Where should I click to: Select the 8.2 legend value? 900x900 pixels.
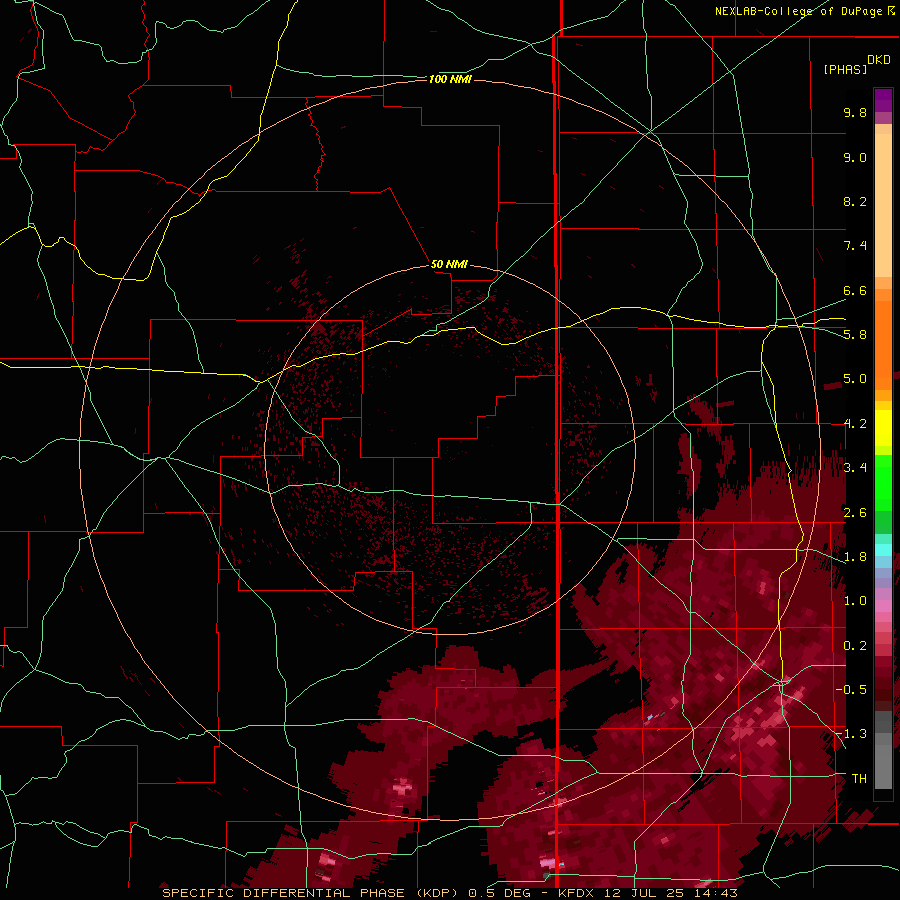pos(855,201)
